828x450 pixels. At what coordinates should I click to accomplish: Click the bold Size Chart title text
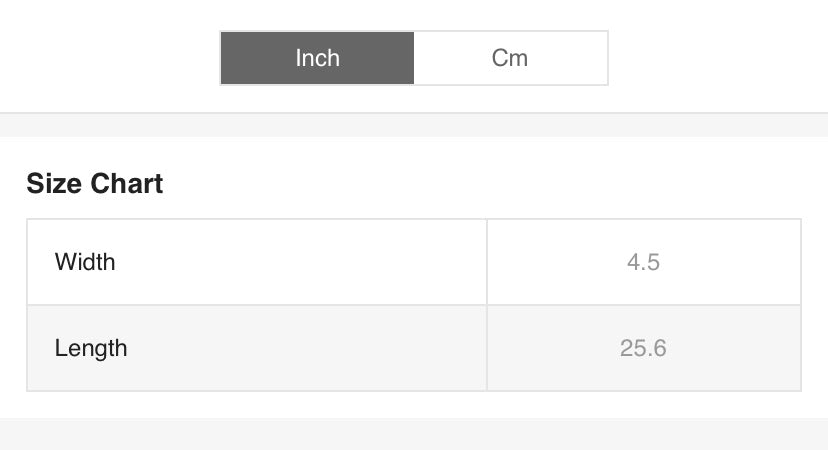(95, 184)
